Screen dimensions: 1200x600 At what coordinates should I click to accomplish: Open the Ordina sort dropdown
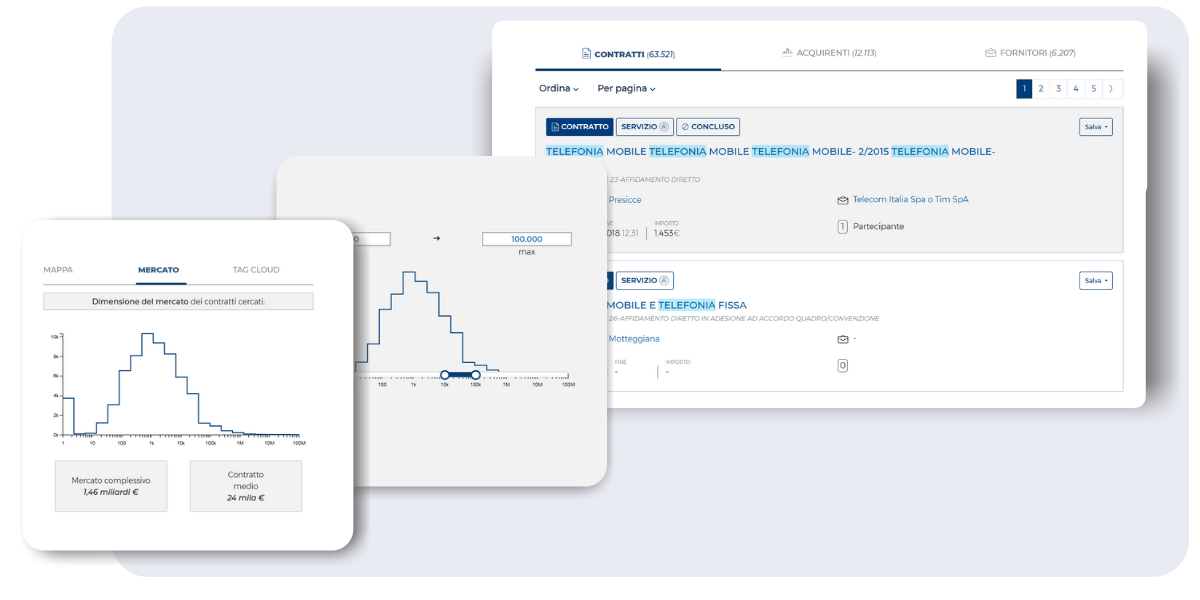[x=558, y=89]
